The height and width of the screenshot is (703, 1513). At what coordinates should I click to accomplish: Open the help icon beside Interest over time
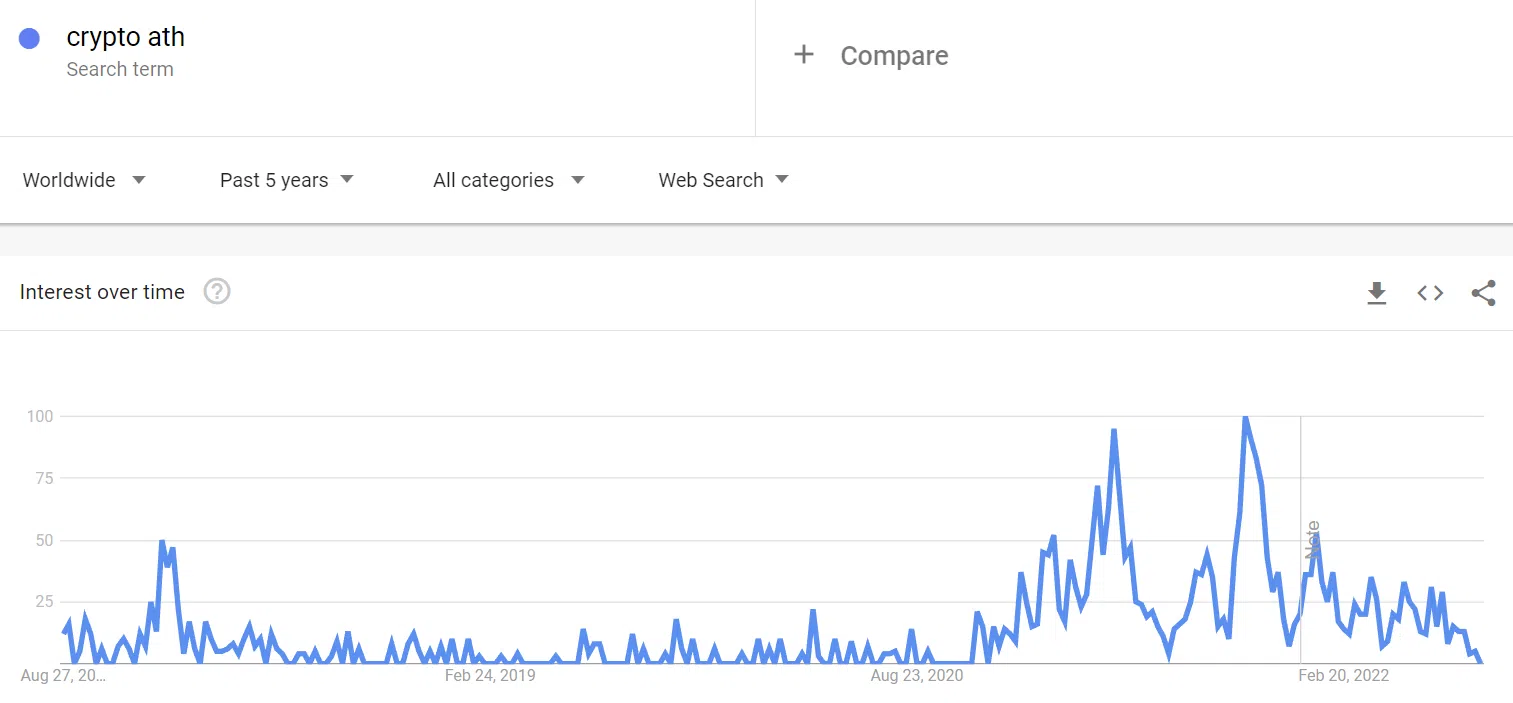(x=217, y=292)
